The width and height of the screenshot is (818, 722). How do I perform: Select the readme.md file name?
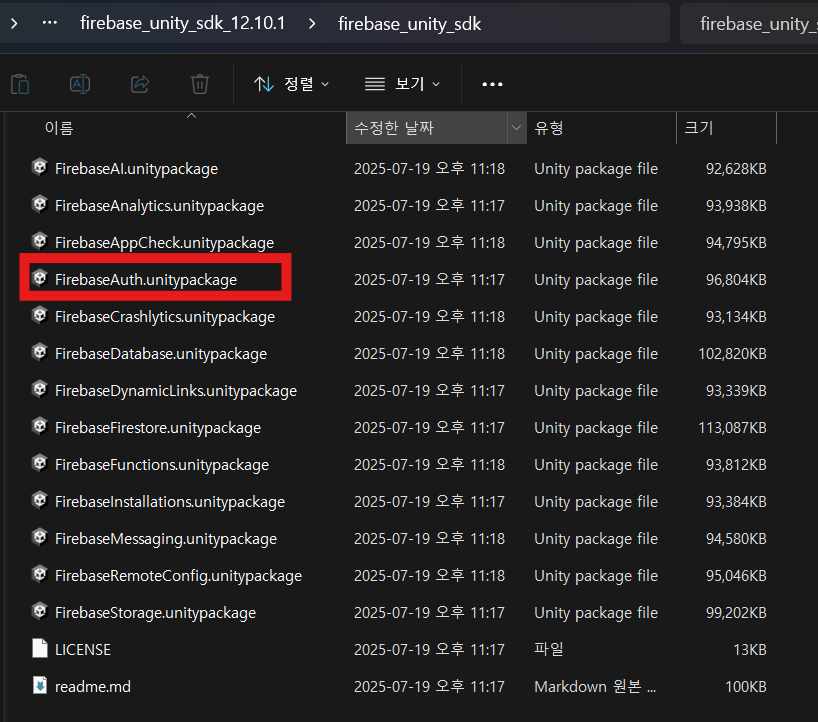pos(93,687)
